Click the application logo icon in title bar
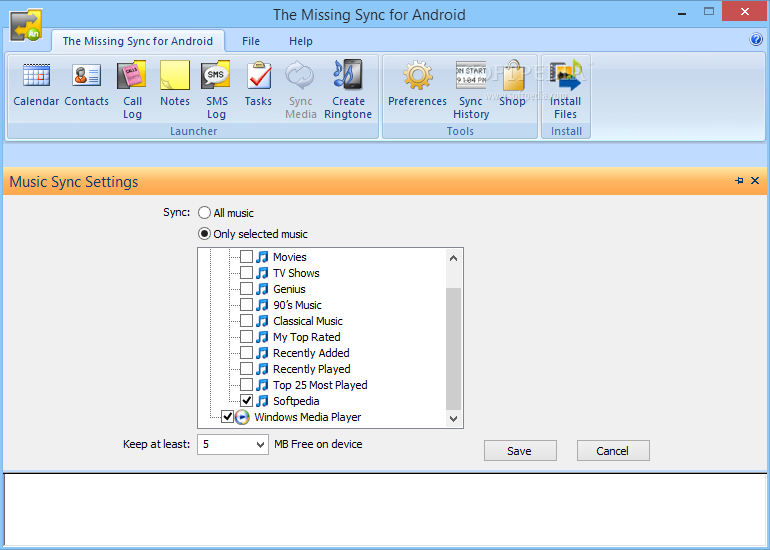 pyautogui.click(x=26, y=26)
